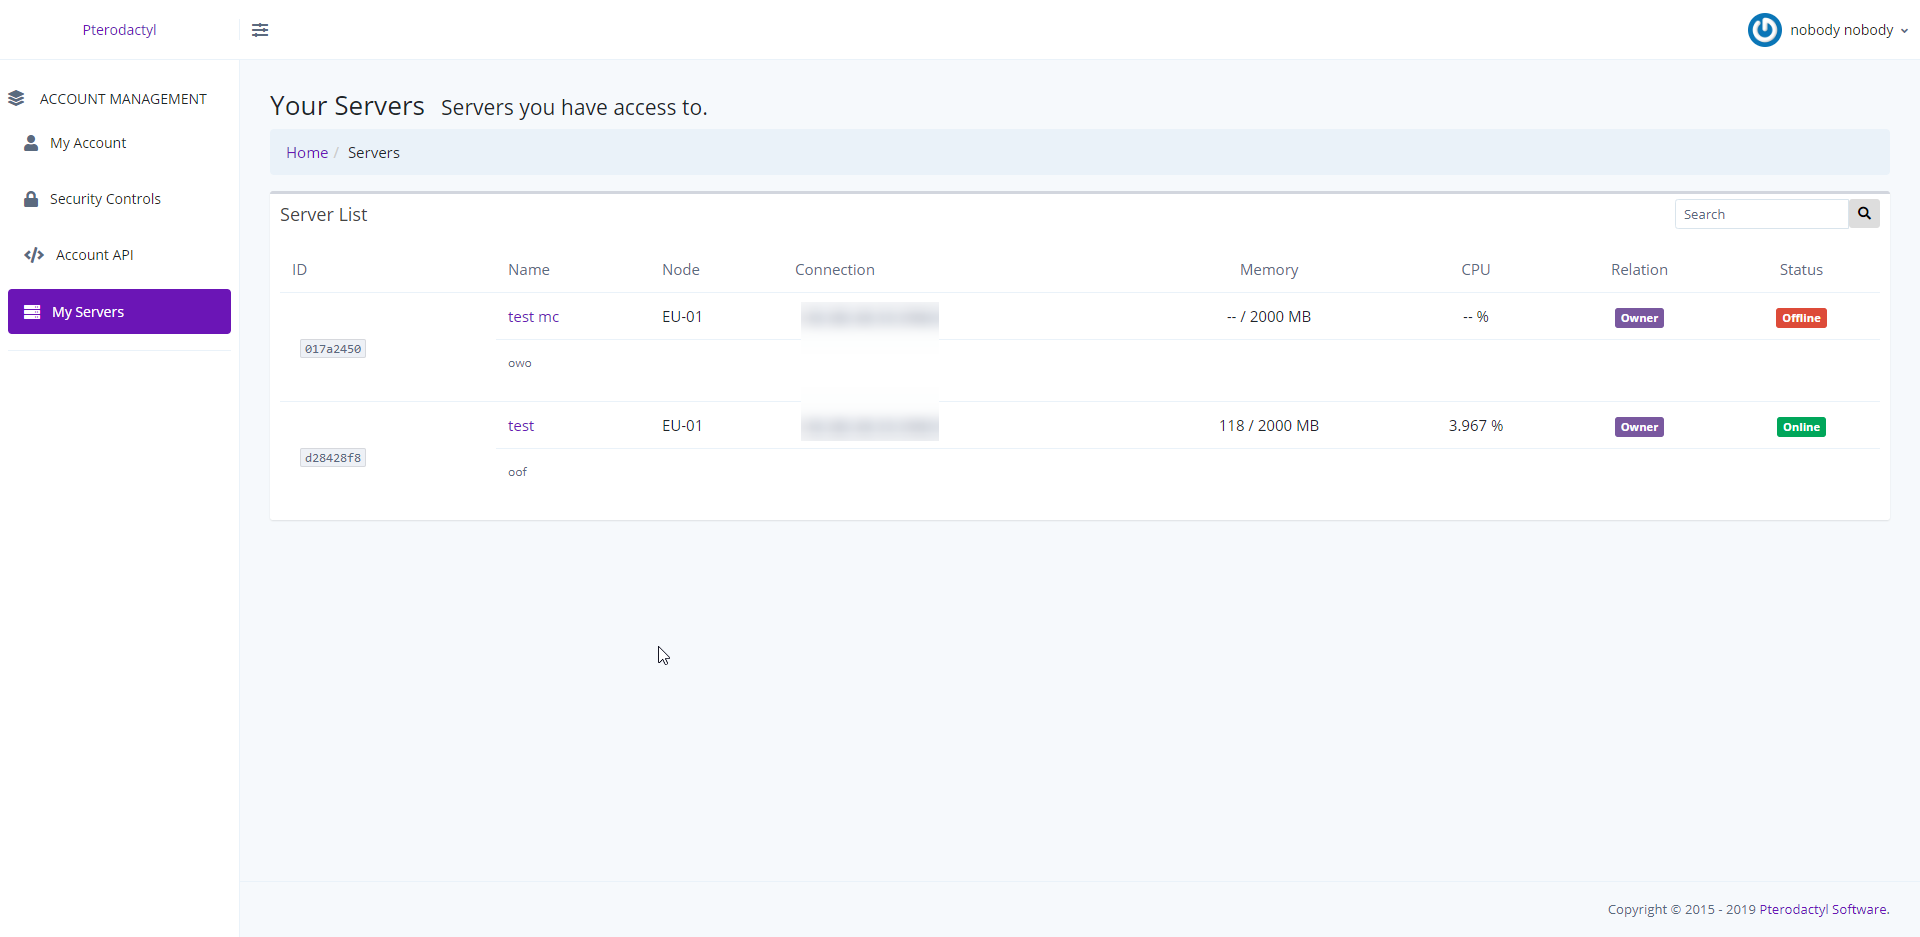Open the 'test' server link
This screenshot has width=1920, height=937.
[520, 426]
